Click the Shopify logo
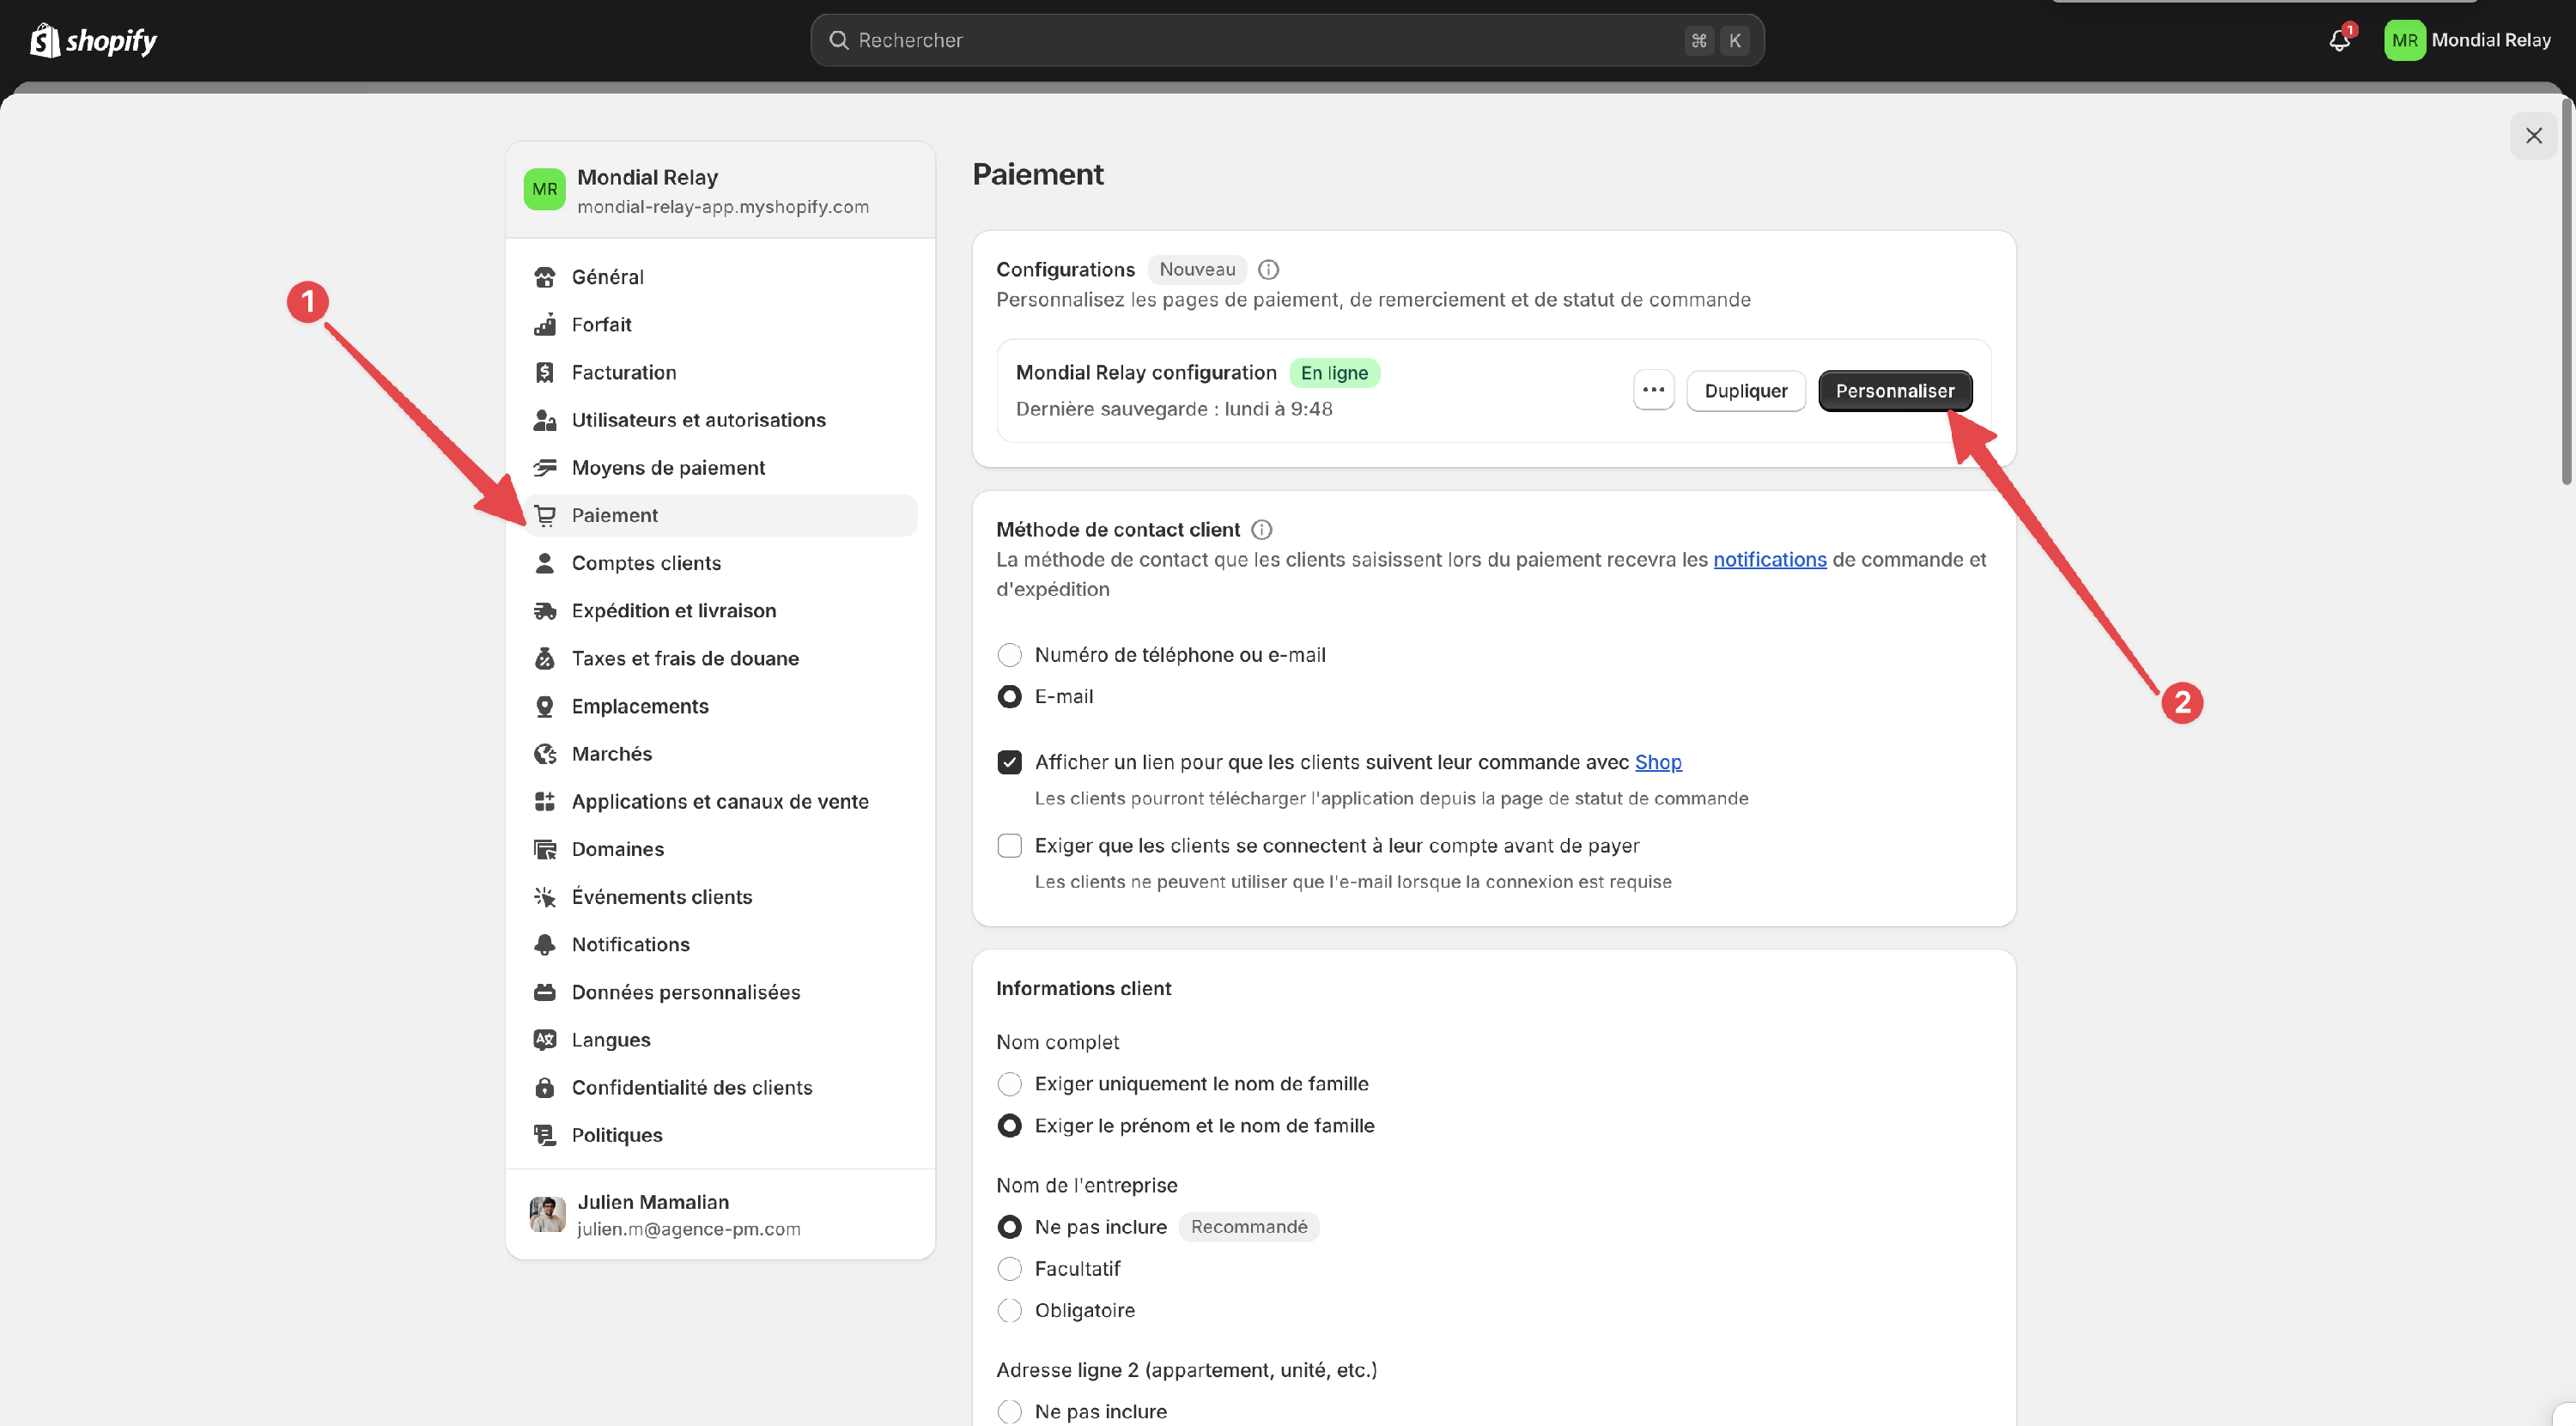Screen dimensions: 2576x1426 [x=94, y=40]
